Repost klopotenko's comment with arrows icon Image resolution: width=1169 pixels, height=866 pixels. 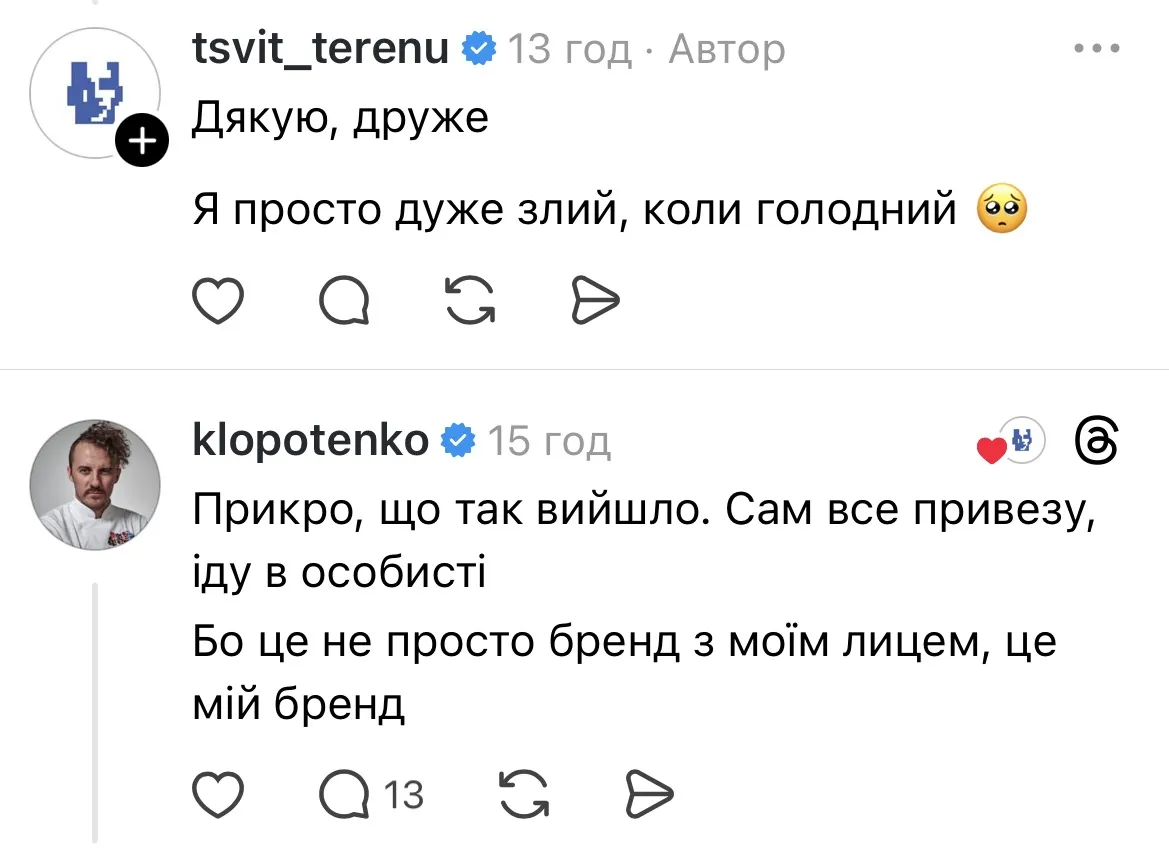tap(523, 795)
